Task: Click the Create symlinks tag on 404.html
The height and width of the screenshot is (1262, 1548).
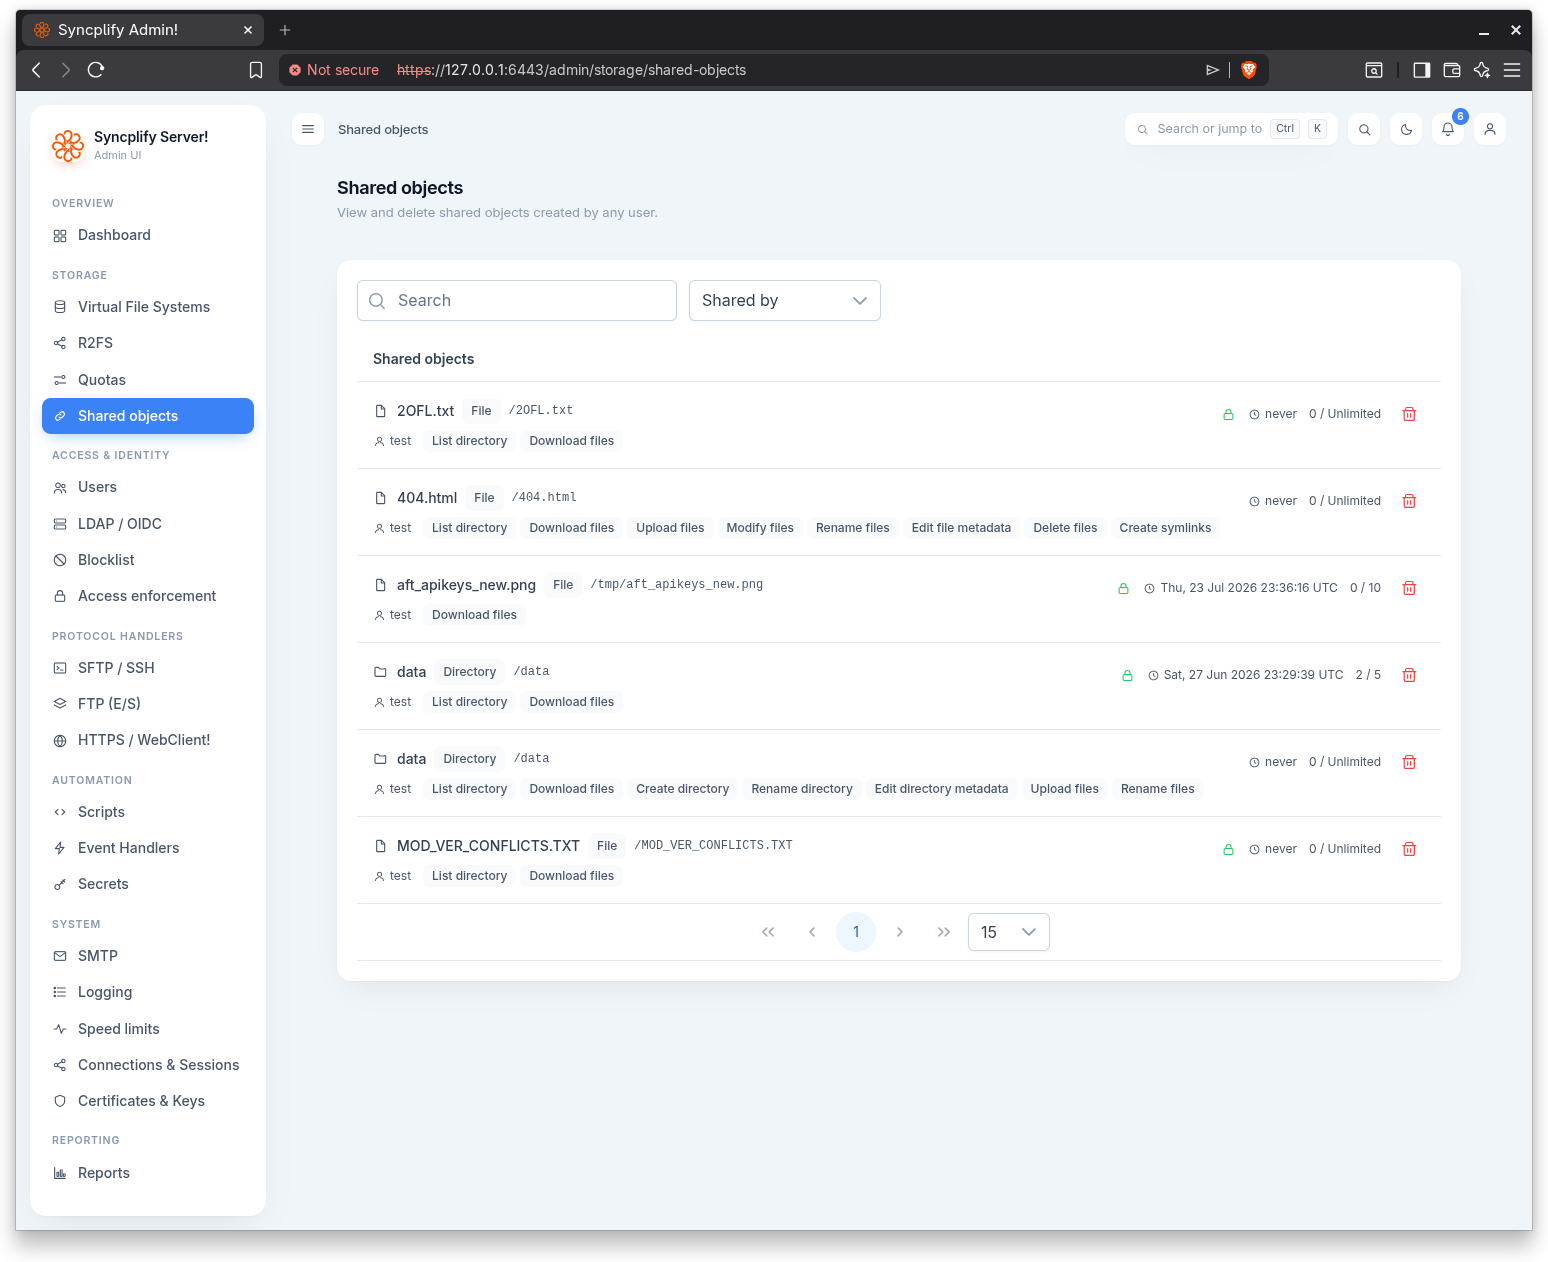Action: coord(1165,528)
